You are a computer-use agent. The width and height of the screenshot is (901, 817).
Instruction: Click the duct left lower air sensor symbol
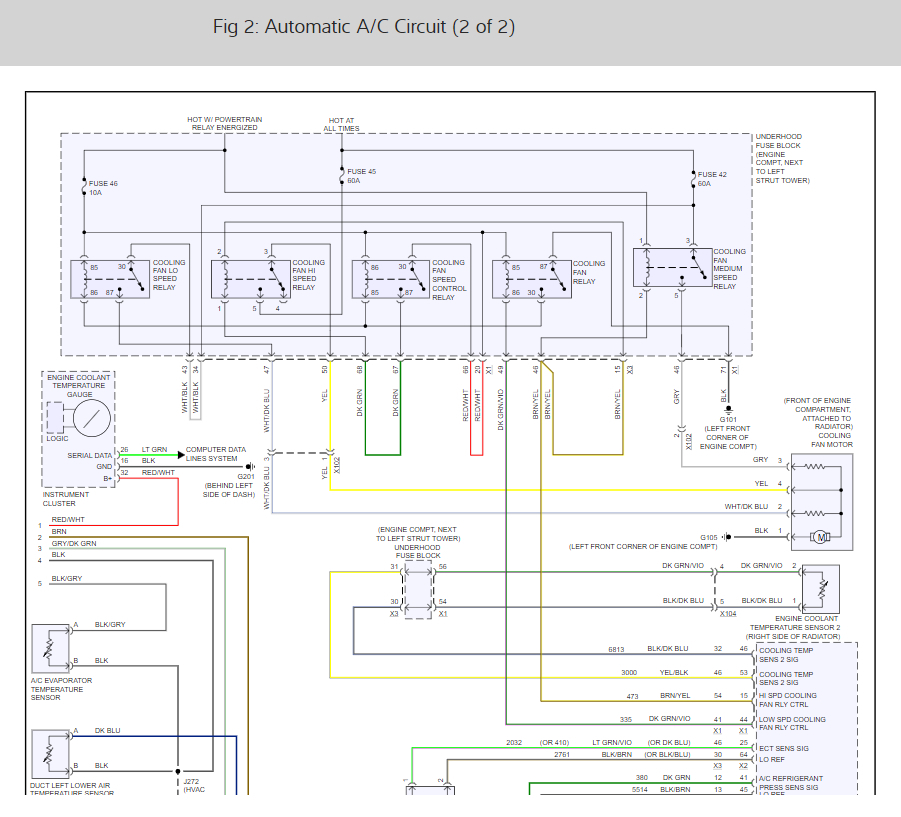(51, 754)
